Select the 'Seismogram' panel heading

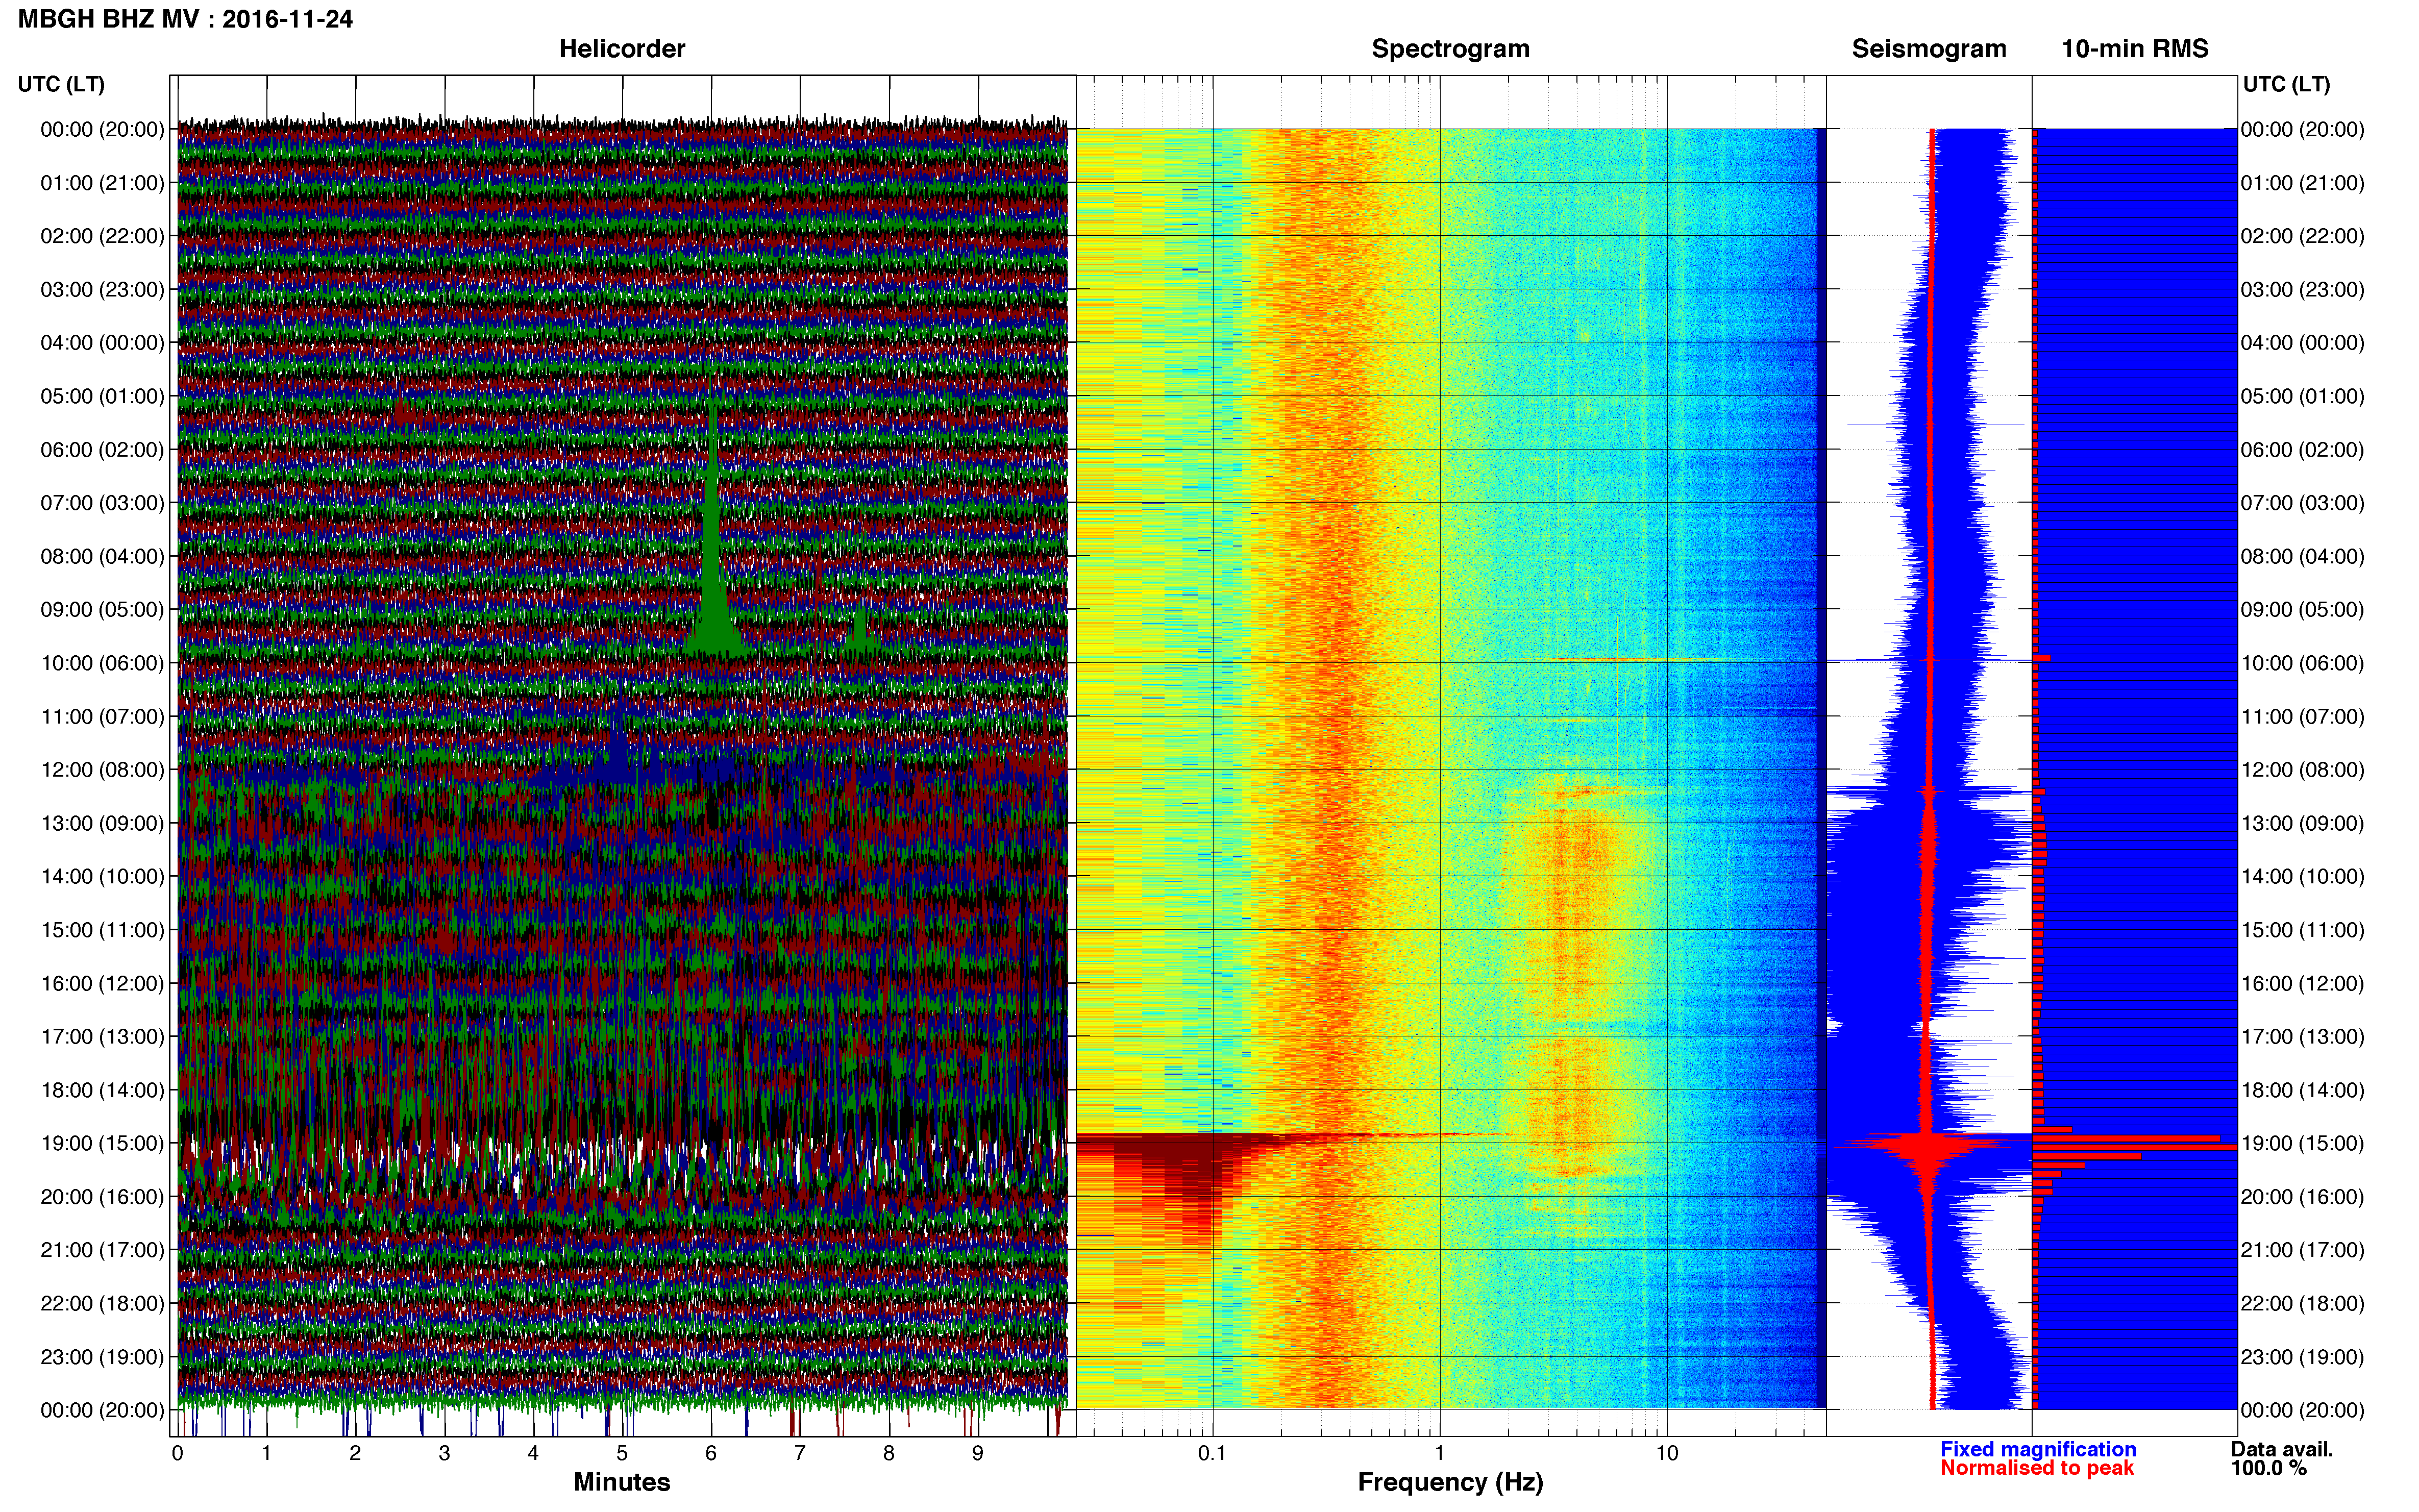1929,49
